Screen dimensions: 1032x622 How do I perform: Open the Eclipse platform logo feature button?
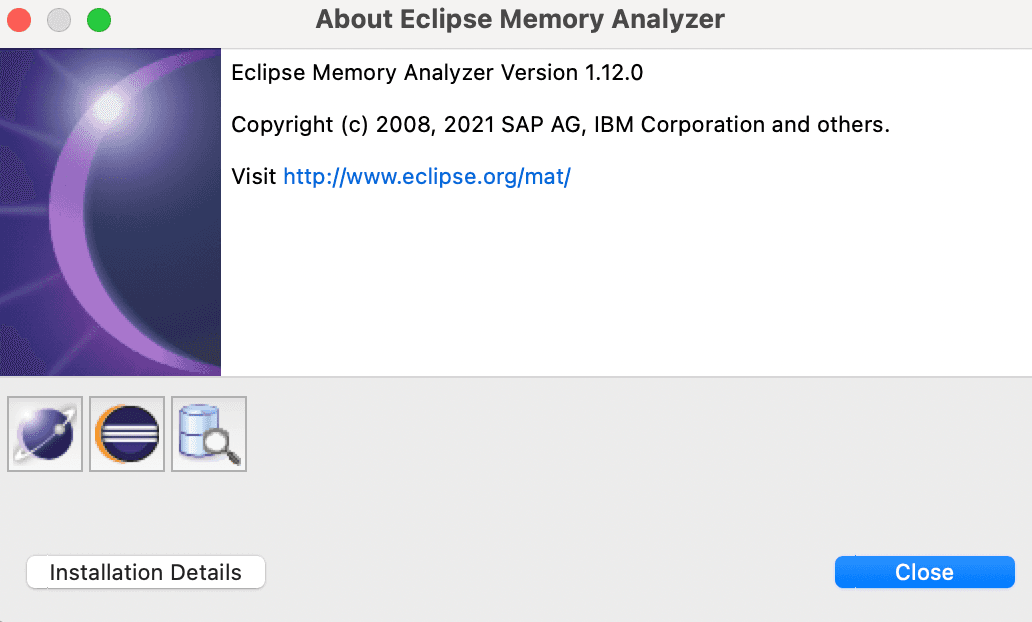coord(127,434)
